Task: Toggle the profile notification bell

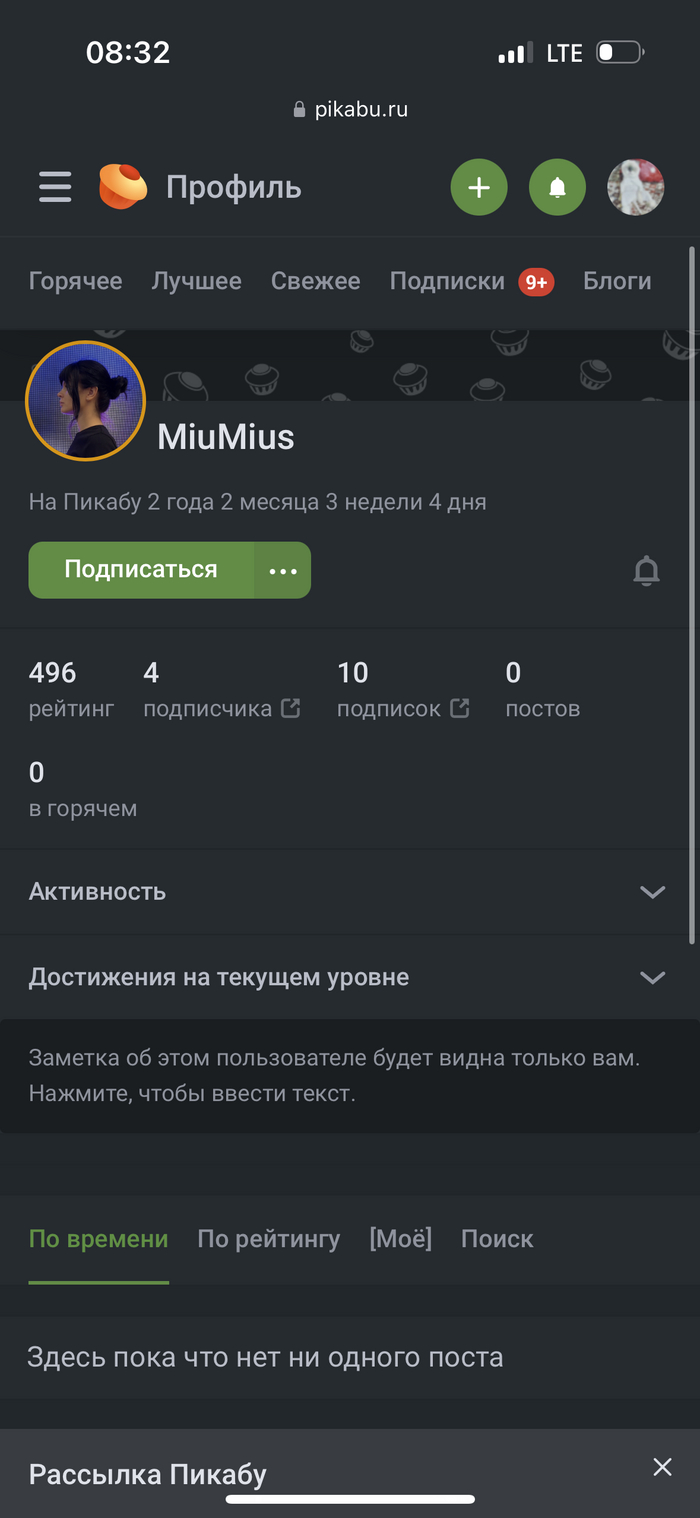Action: point(647,571)
